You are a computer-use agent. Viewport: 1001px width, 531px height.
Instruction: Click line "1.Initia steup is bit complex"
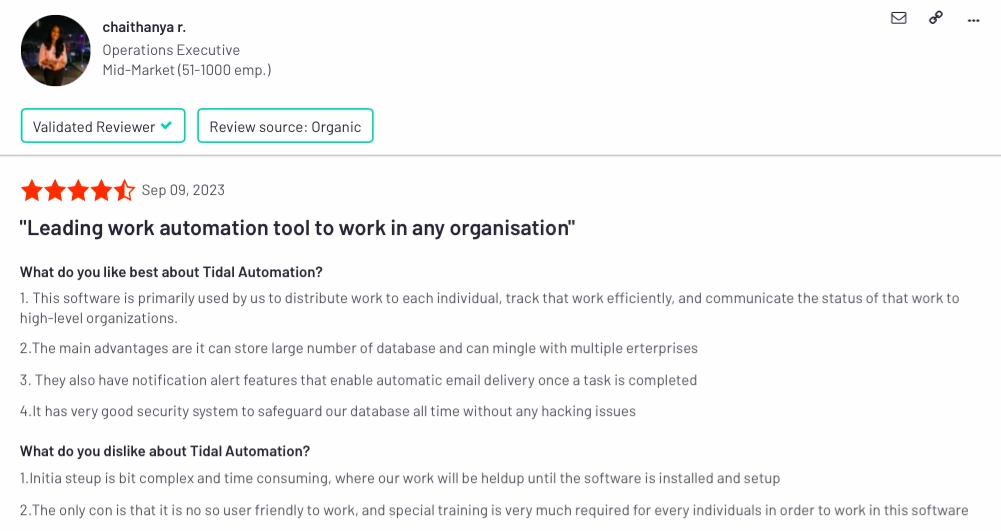pyautogui.click(x=400, y=478)
